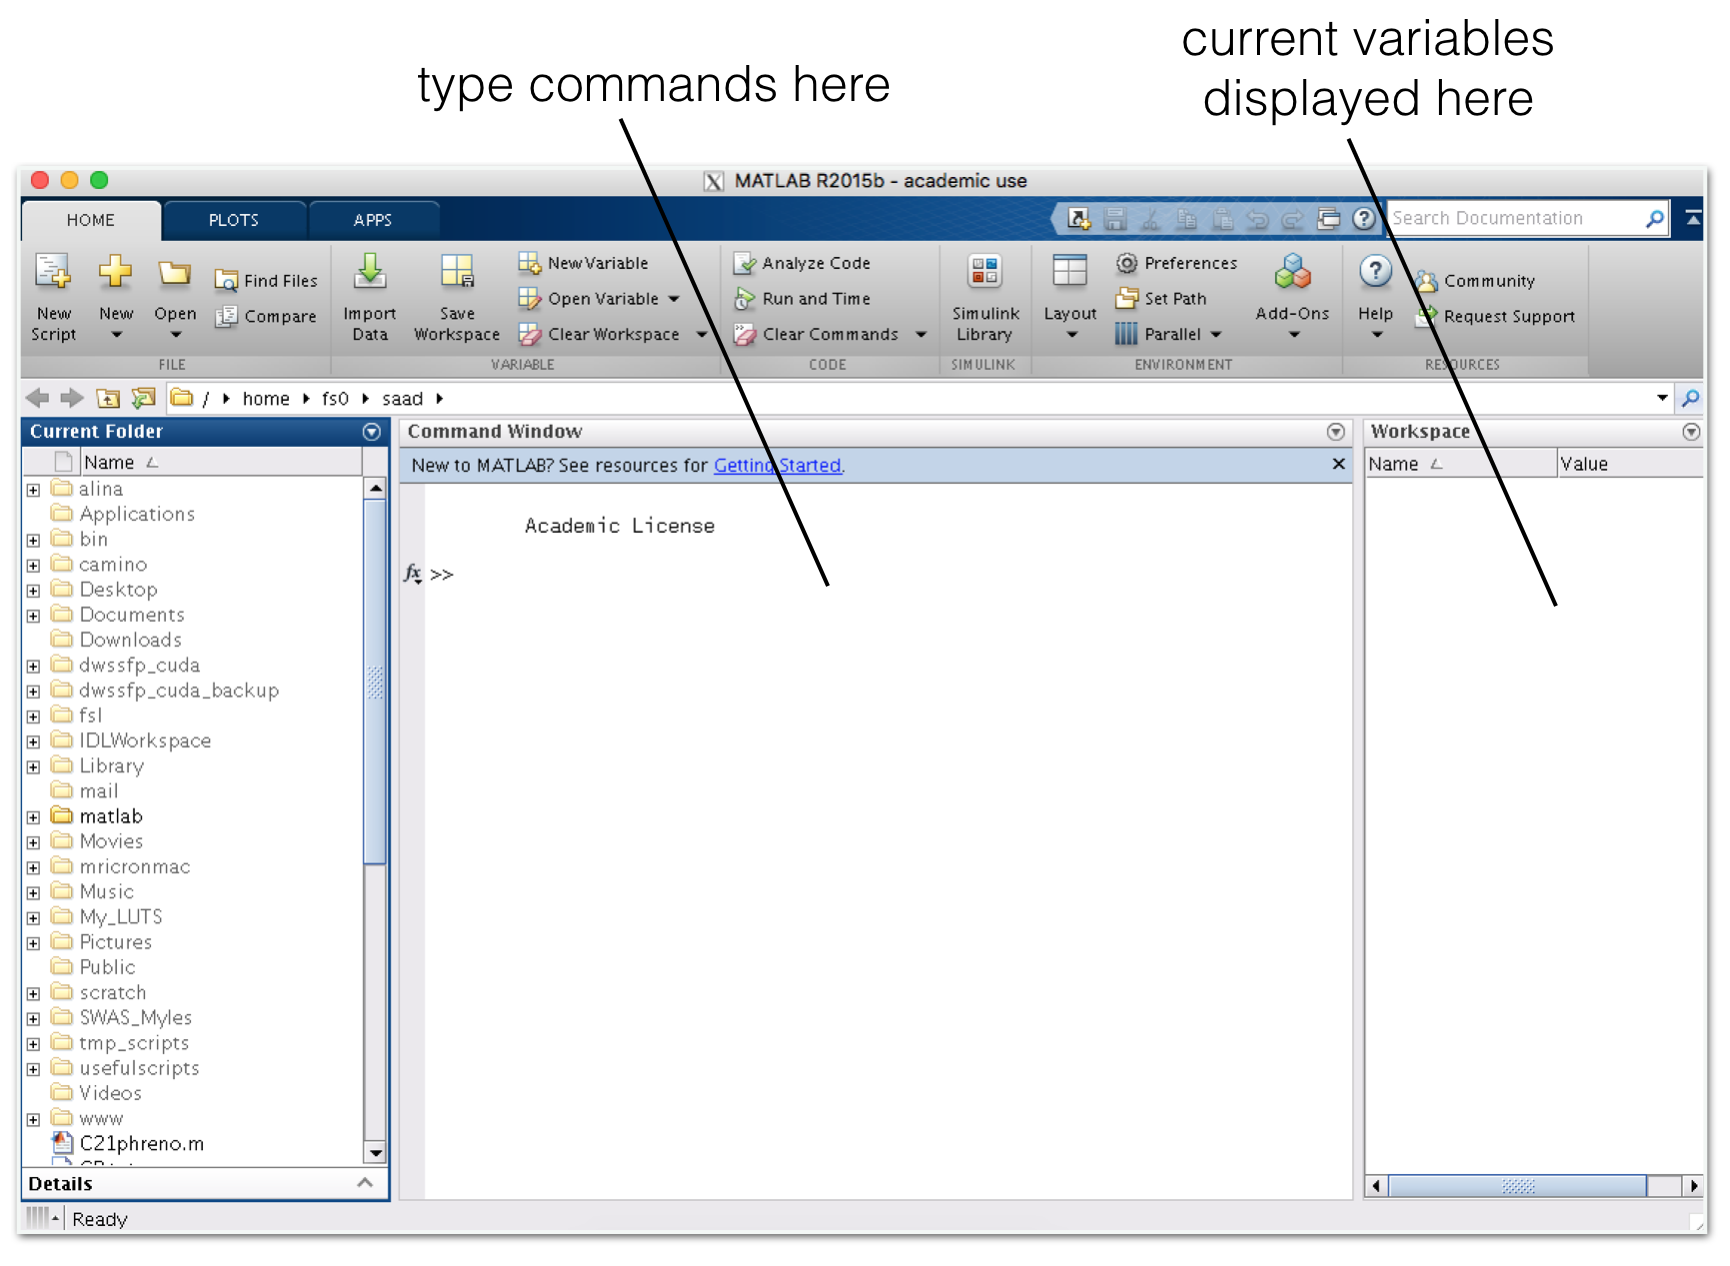
Task: Click the Current Folder vertical scrollbar
Action: 375,680
